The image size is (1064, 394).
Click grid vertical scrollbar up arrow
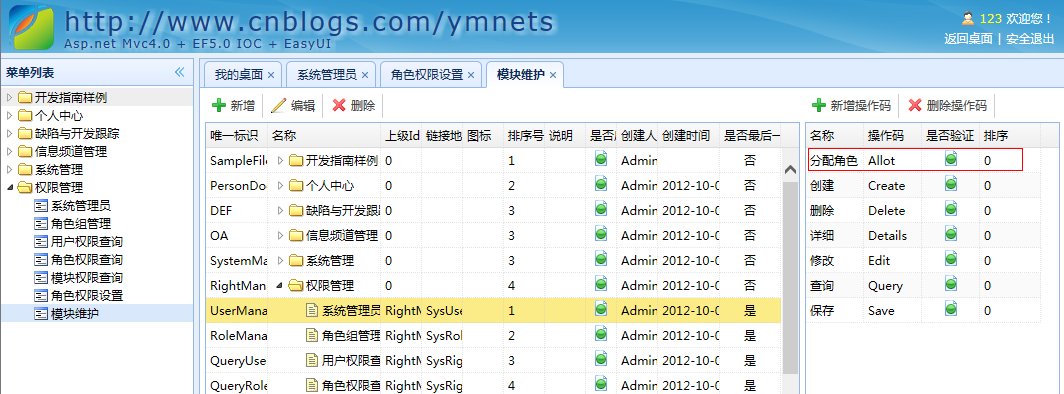[x=790, y=170]
